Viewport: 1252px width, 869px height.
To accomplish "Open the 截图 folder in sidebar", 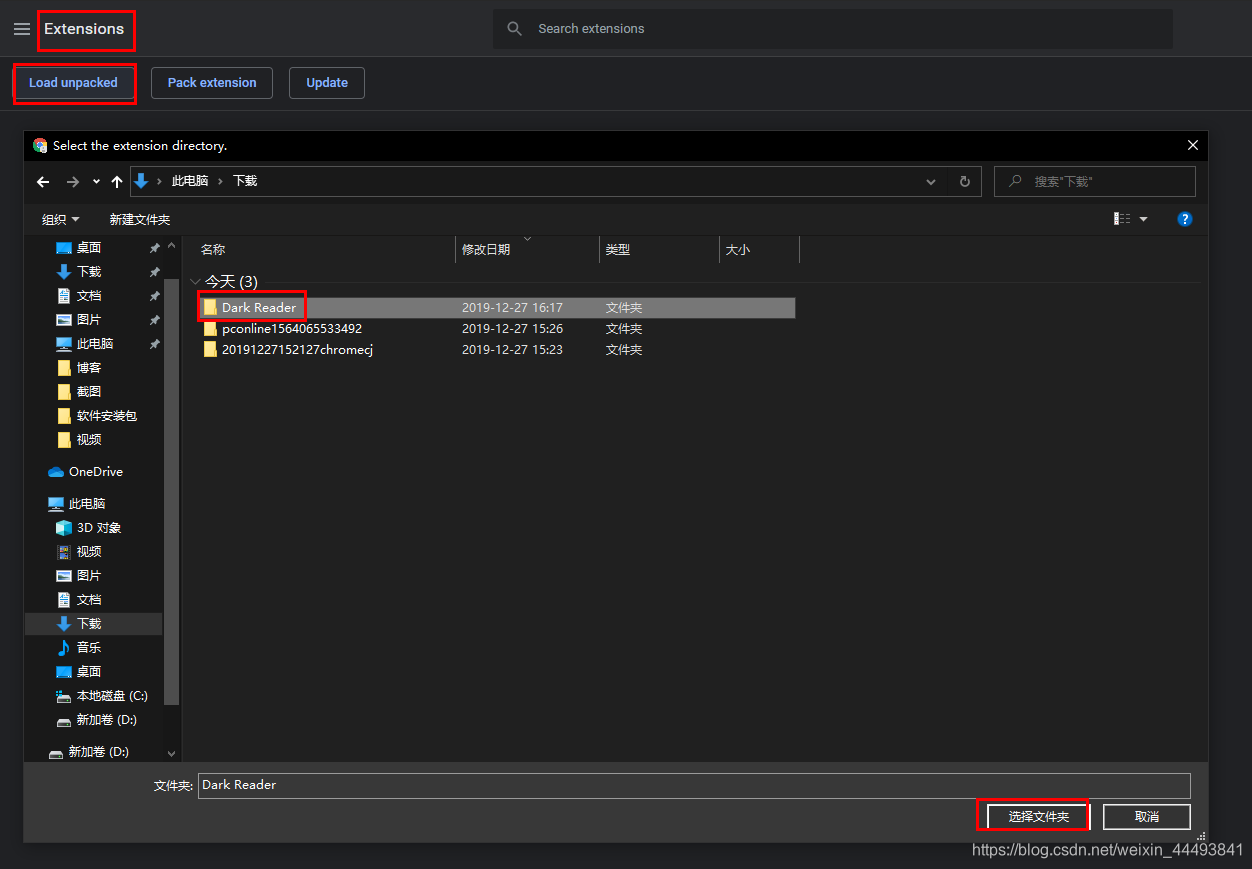I will pyautogui.click(x=88, y=392).
